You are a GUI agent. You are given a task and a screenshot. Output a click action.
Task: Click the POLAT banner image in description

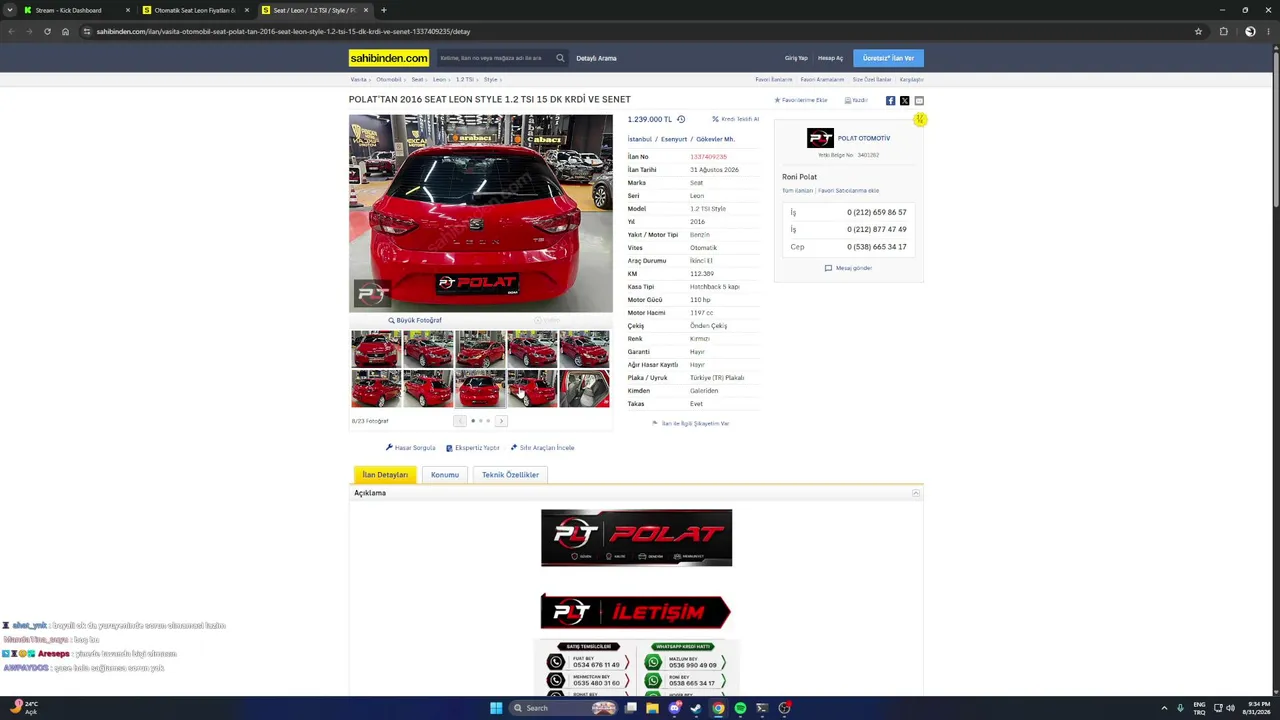coord(636,538)
